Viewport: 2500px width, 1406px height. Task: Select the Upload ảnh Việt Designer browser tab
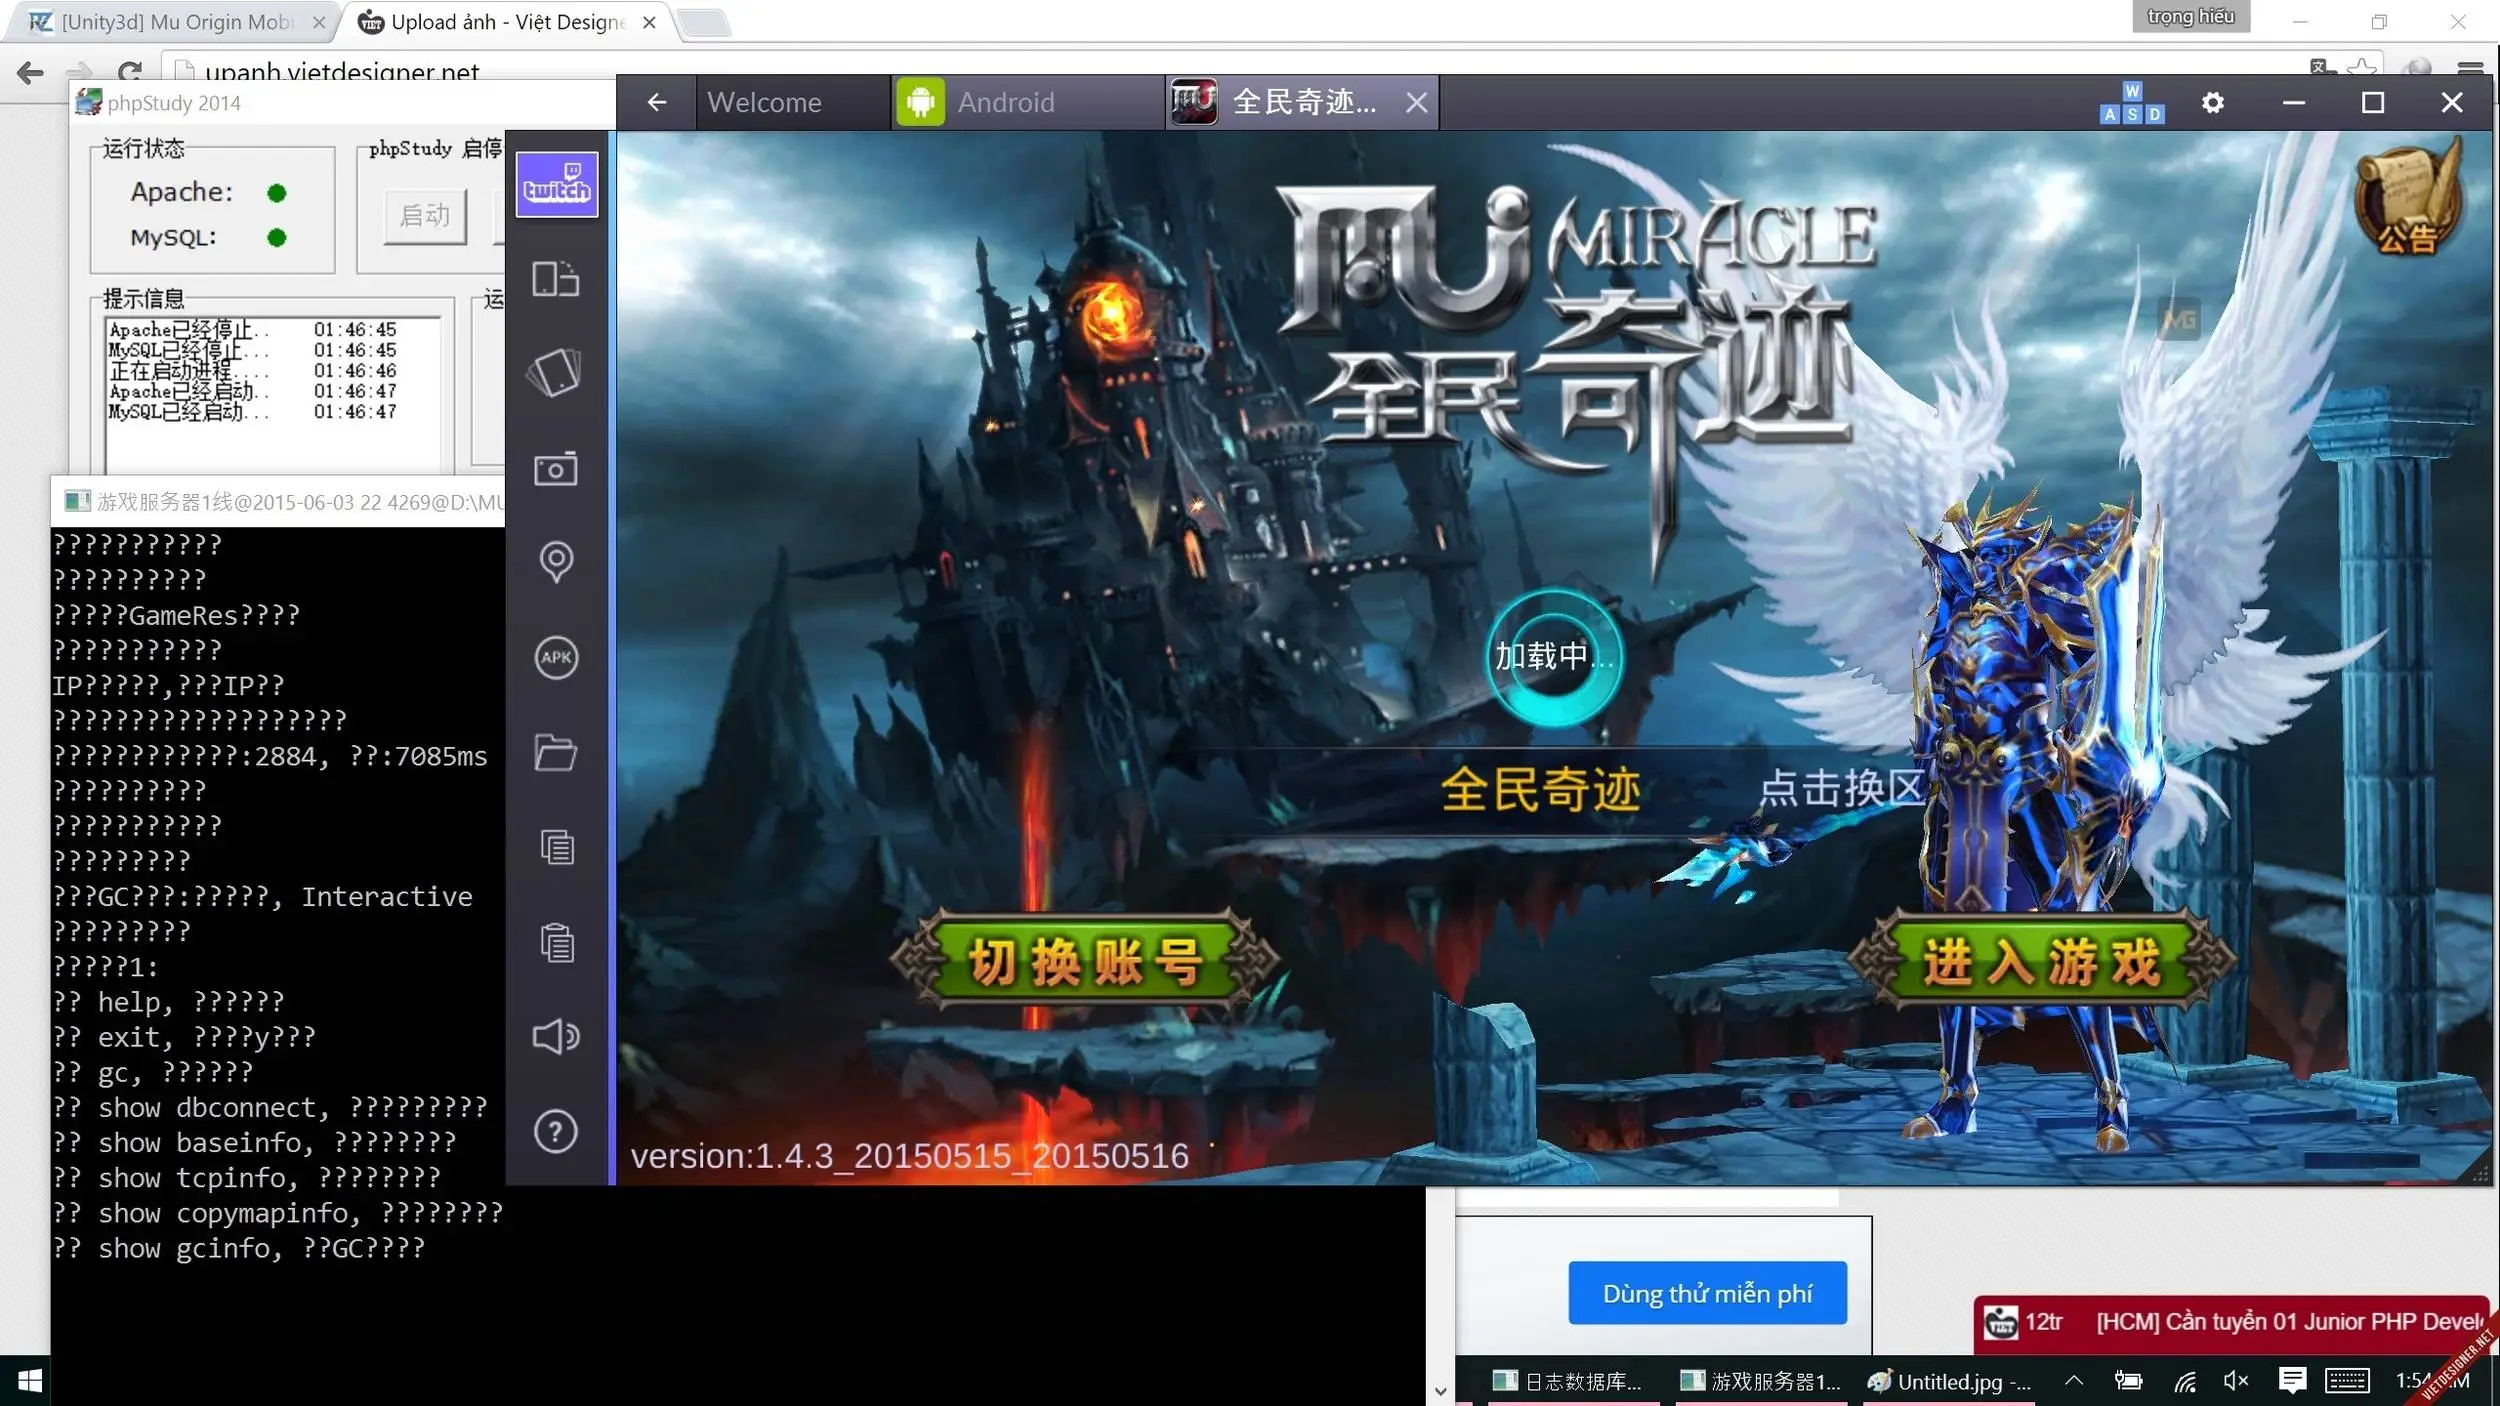coord(506,22)
